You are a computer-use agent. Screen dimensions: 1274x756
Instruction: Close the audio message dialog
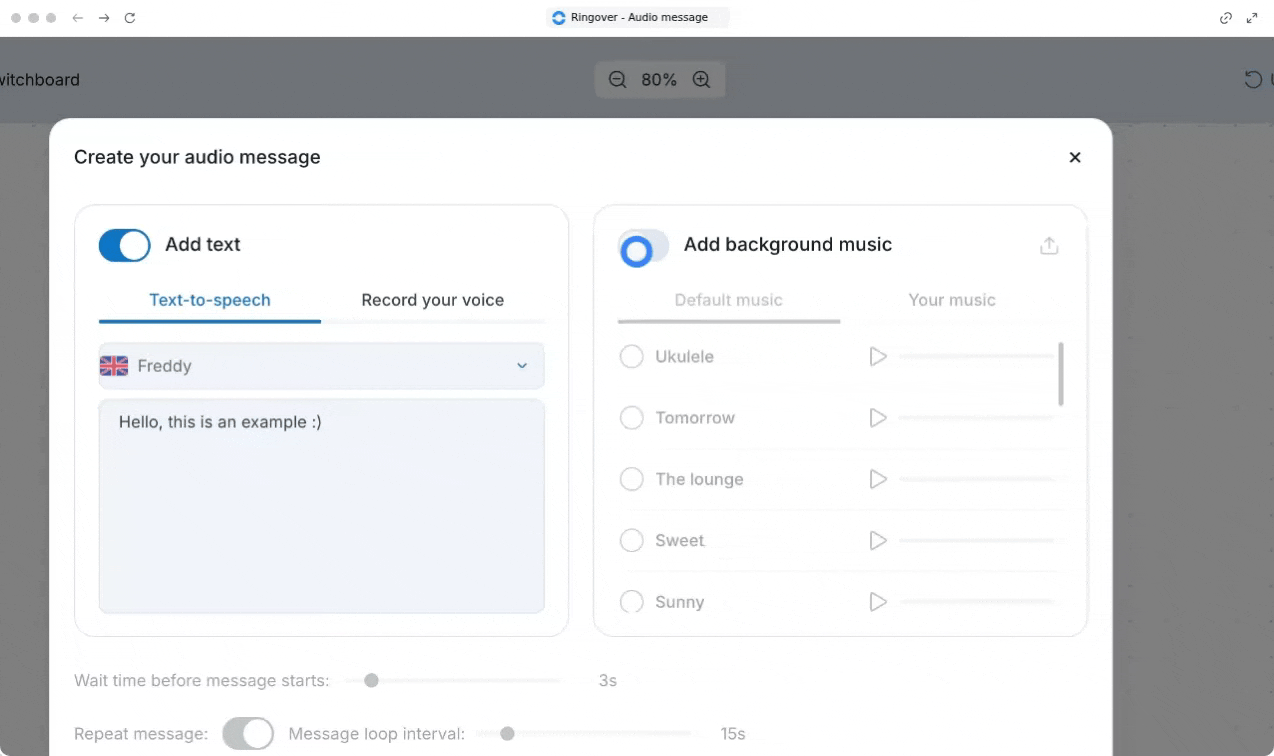(1075, 157)
